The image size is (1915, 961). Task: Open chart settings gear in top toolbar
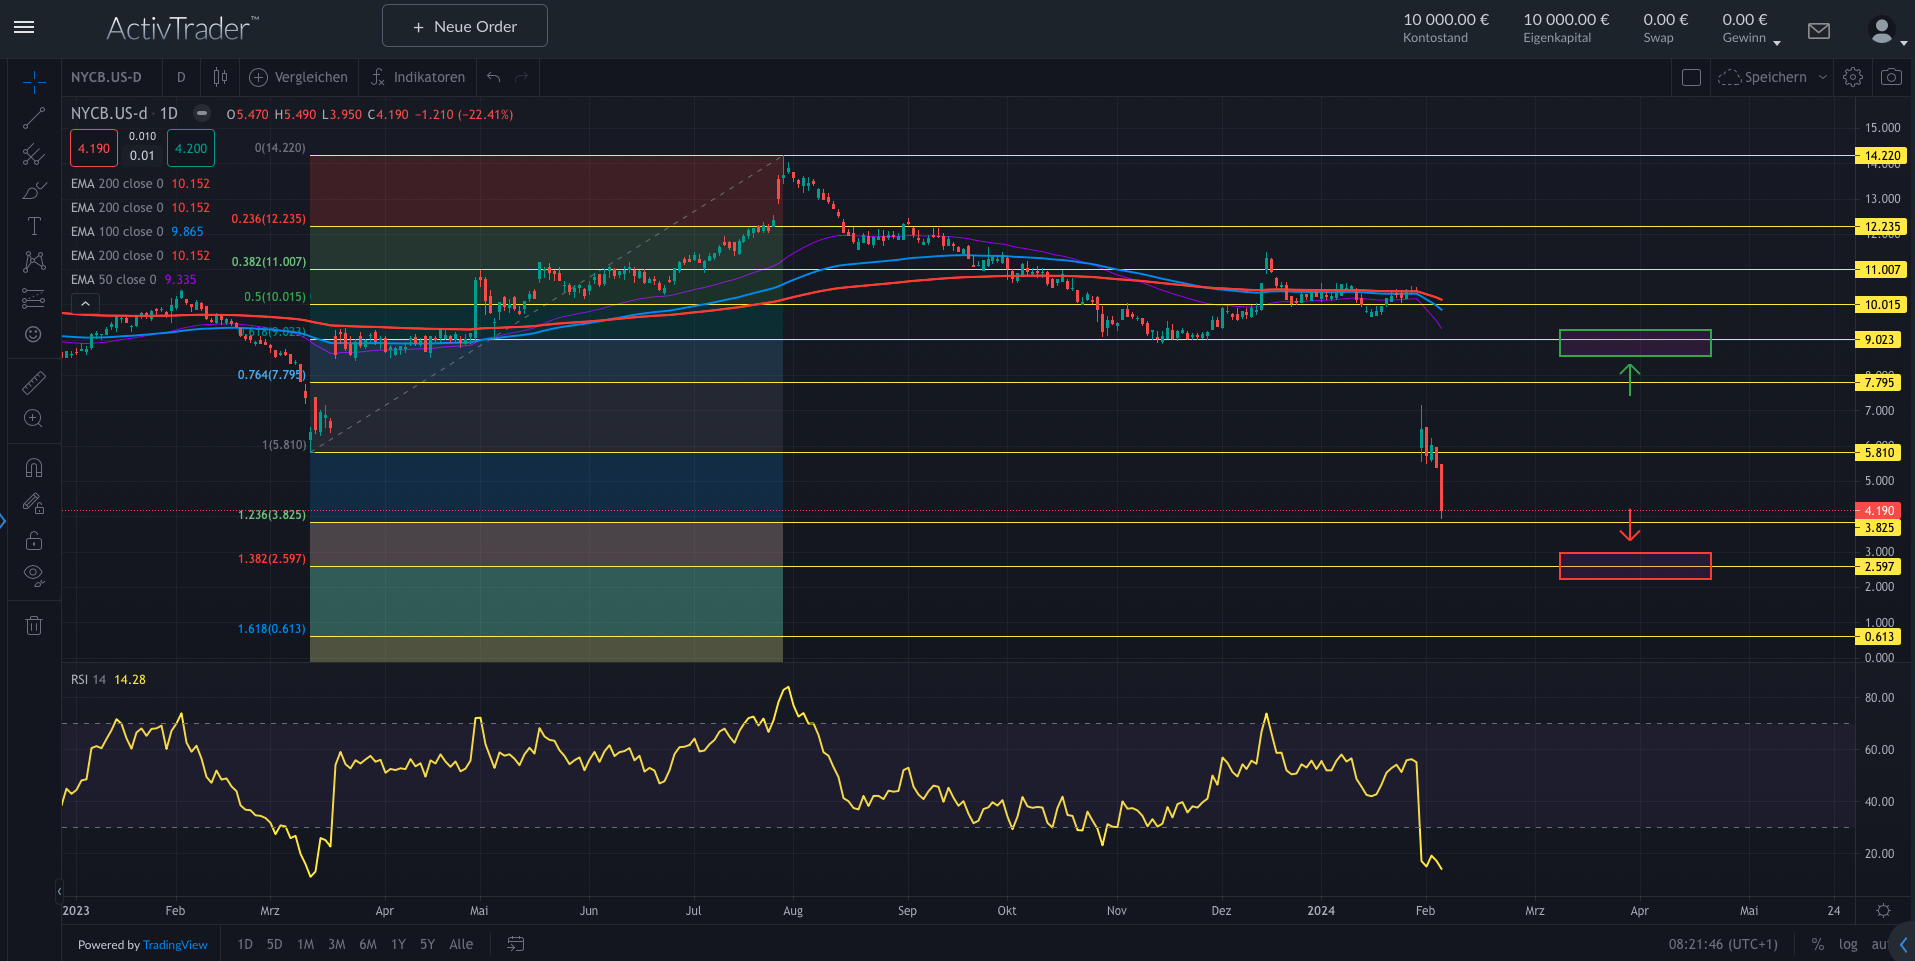(1853, 77)
